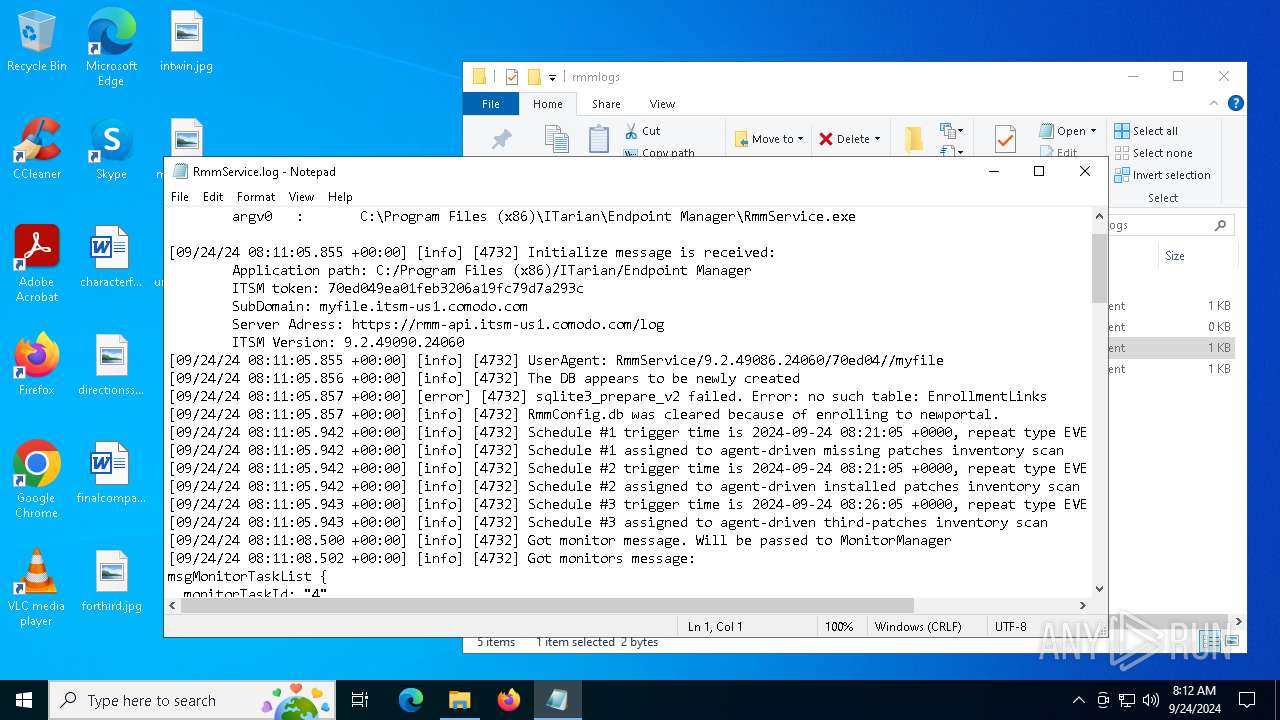
Task: Open the Notepad Help menu
Action: pyautogui.click(x=340, y=197)
